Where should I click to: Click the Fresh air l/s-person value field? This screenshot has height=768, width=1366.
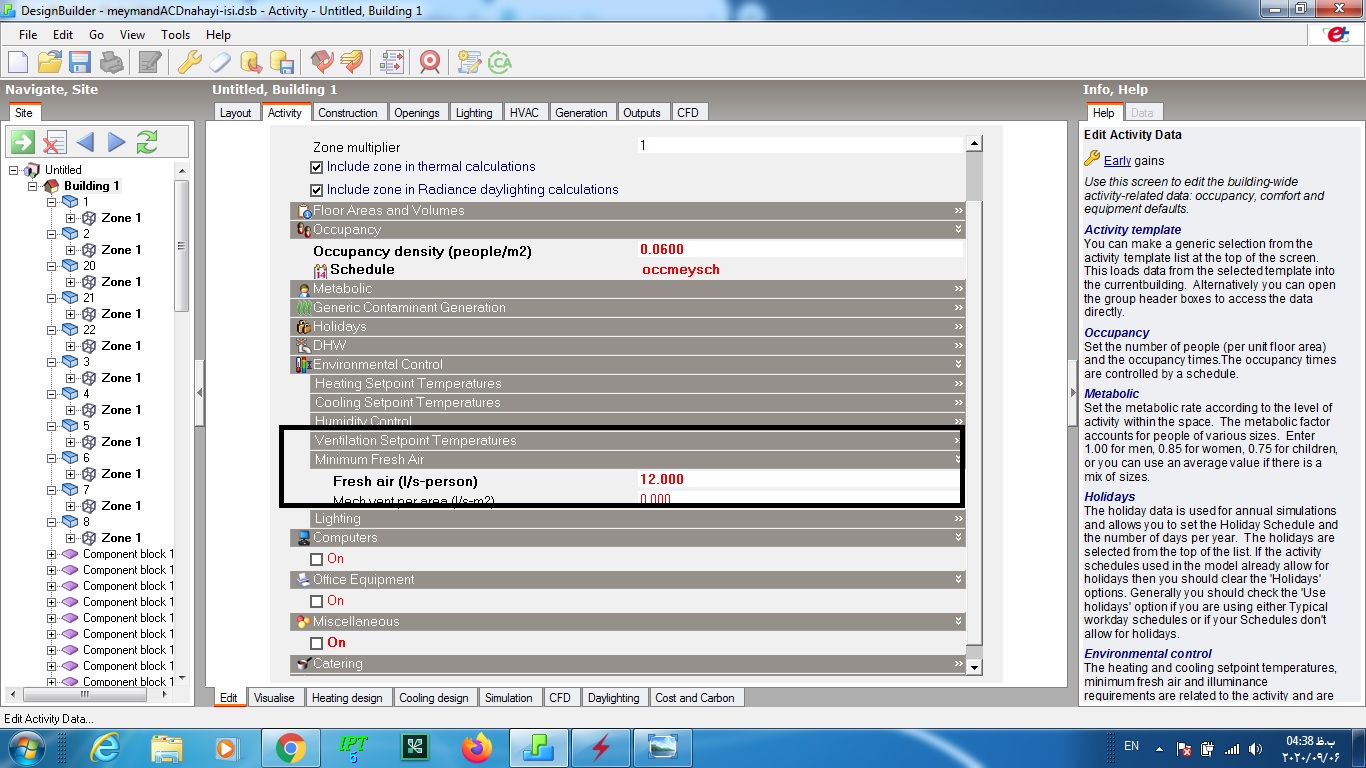[801, 480]
